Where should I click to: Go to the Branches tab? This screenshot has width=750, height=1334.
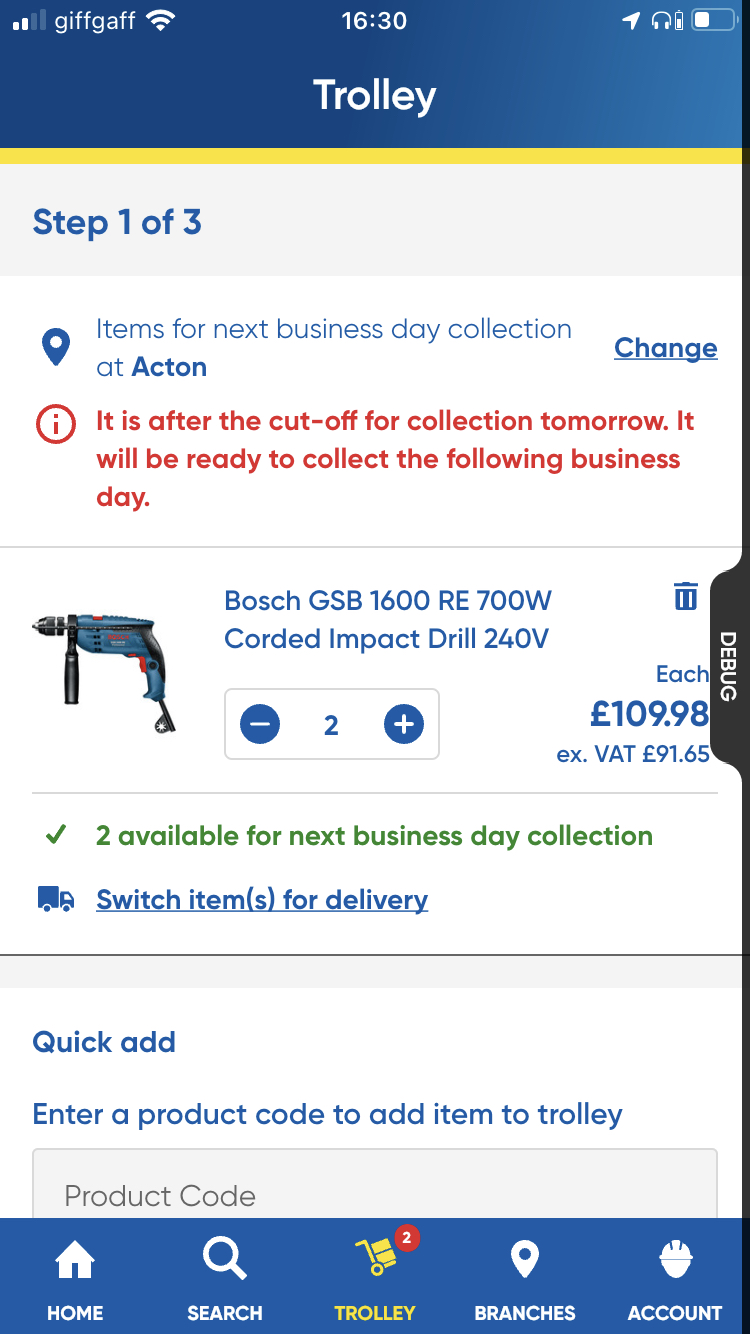[525, 1275]
